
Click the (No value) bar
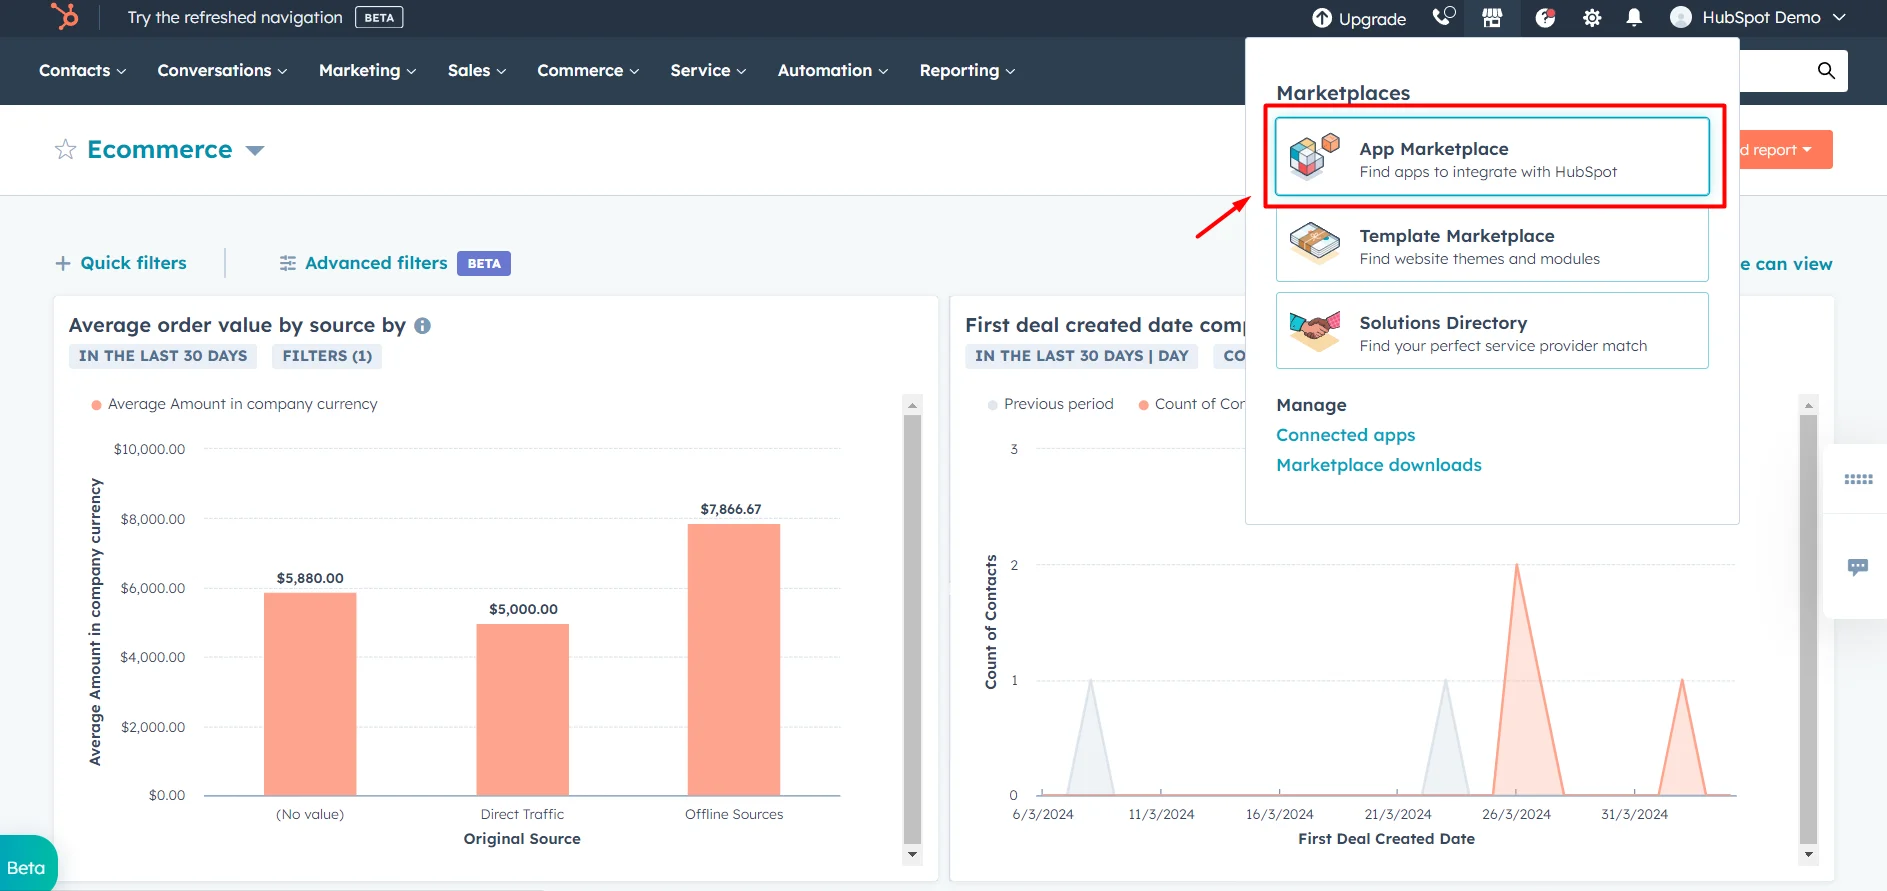coord(310,694)
